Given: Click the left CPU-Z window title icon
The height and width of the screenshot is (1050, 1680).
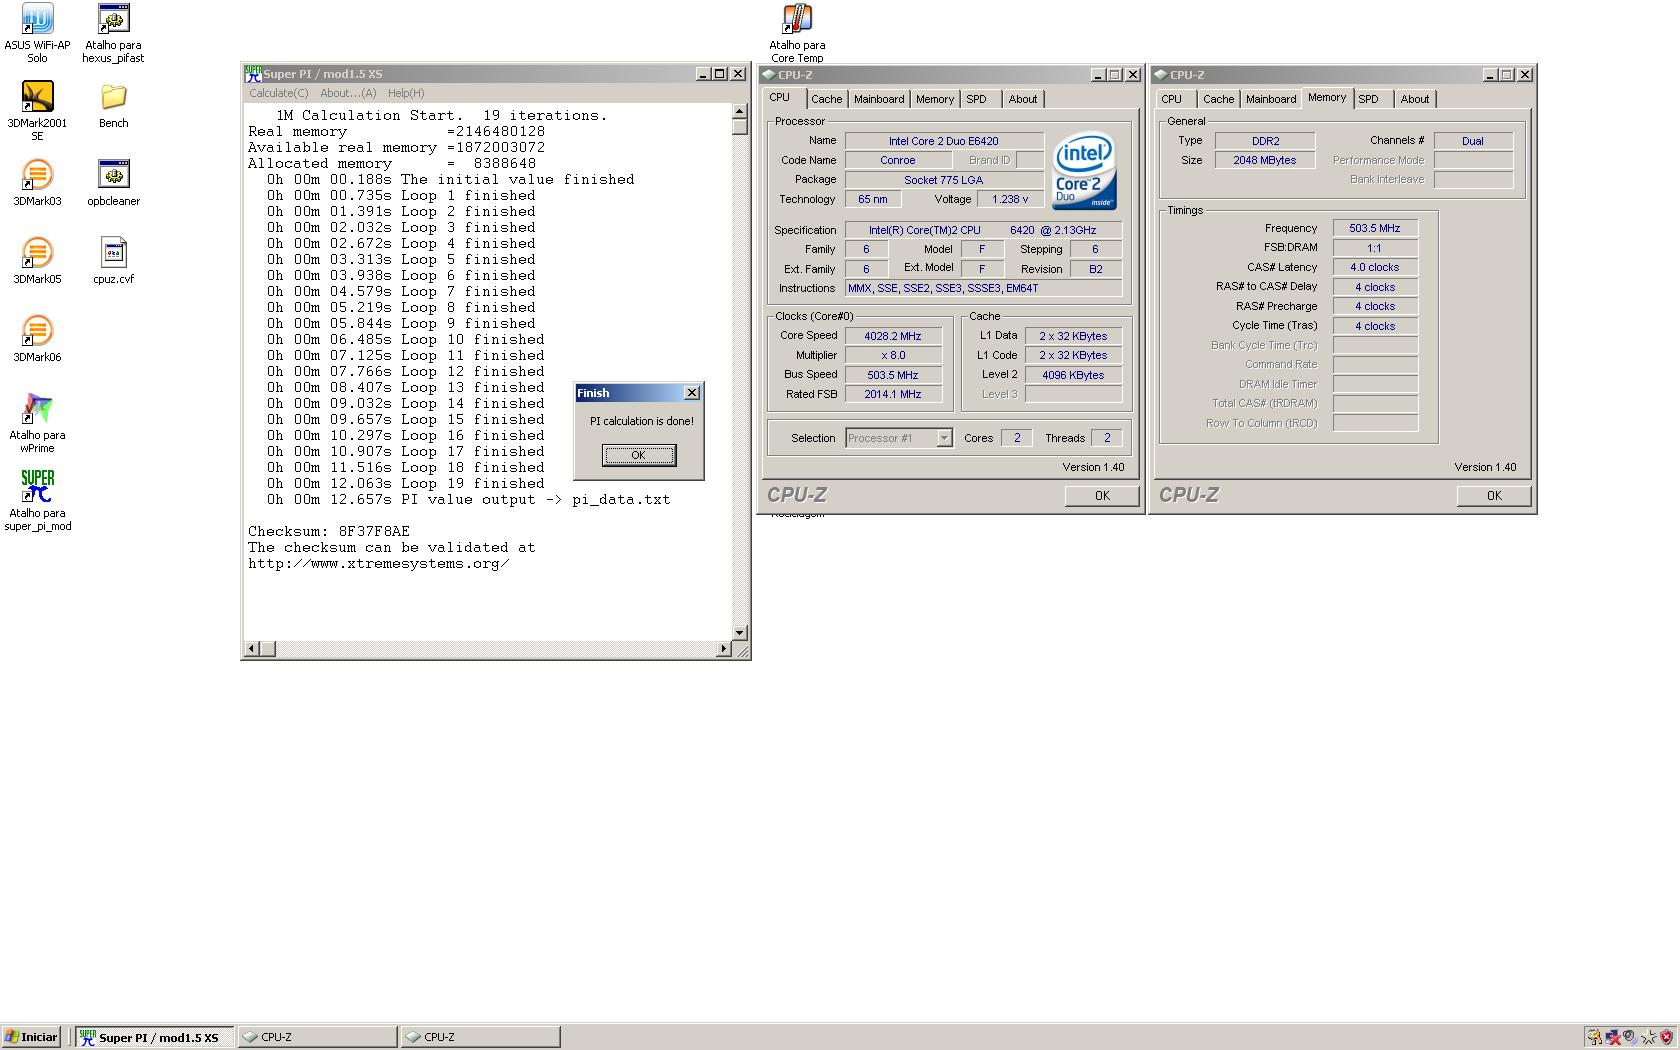Looking at the screenshot, I should [x=768, y=75].
